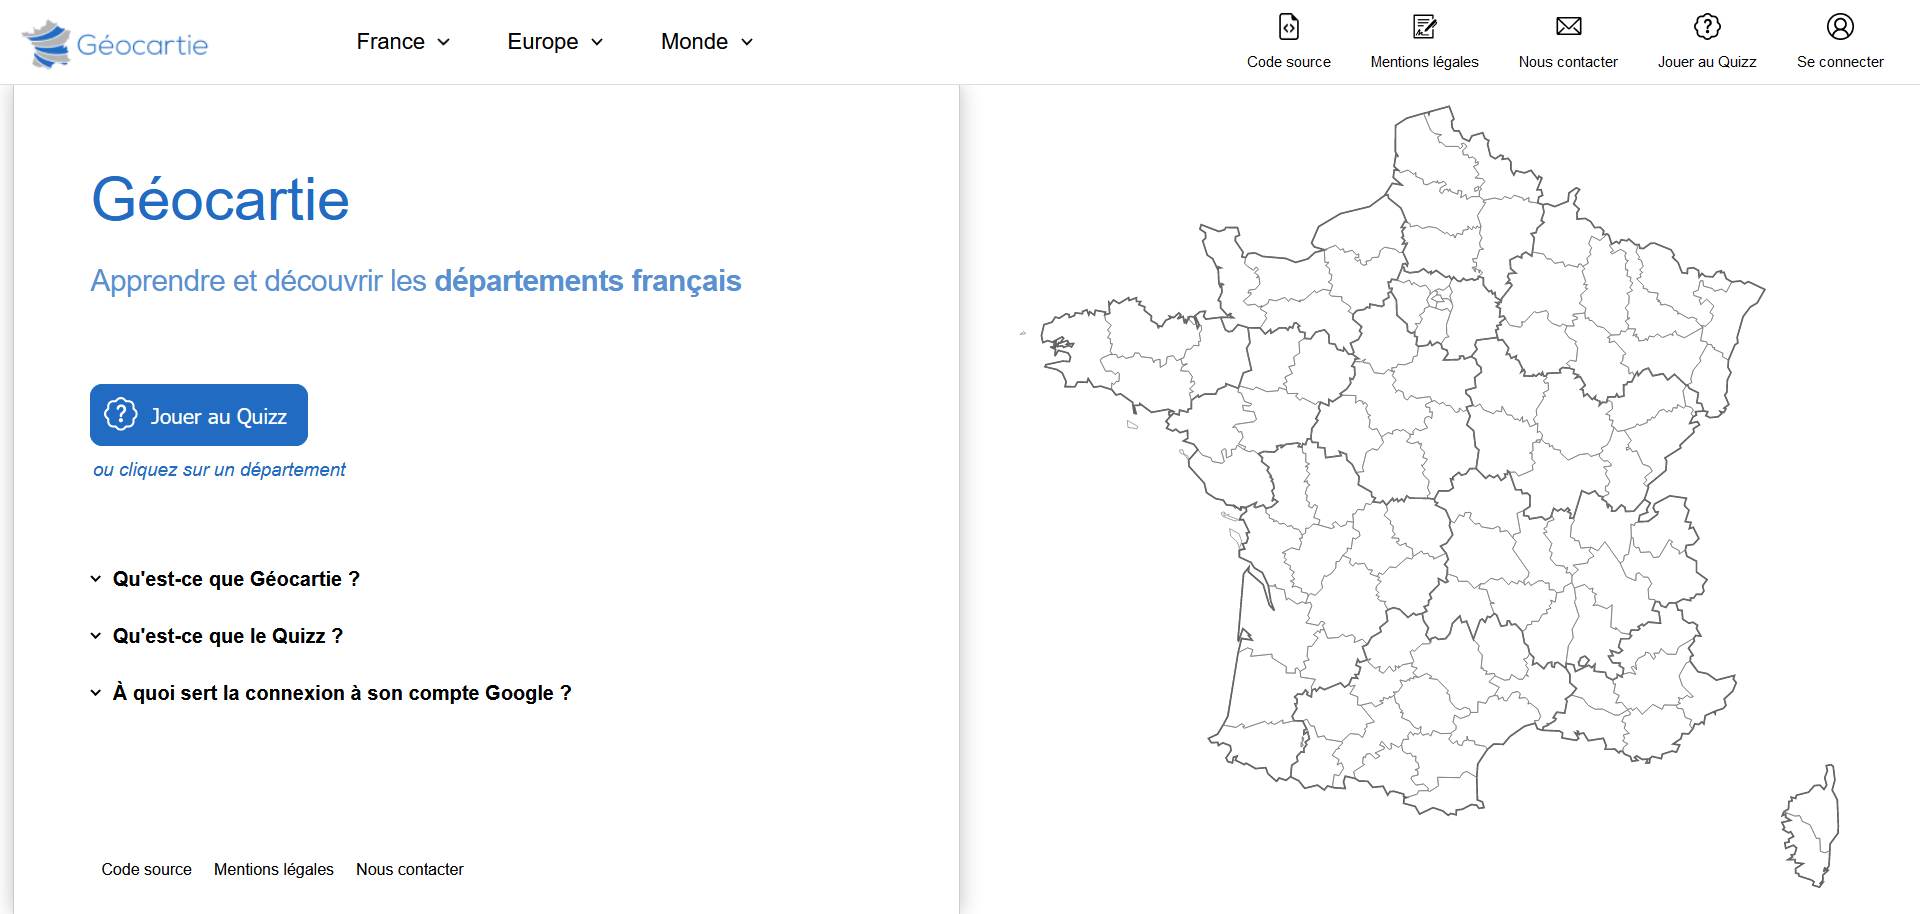Open the France dropdown menu
1920x914 pixels.
[403, 42]
